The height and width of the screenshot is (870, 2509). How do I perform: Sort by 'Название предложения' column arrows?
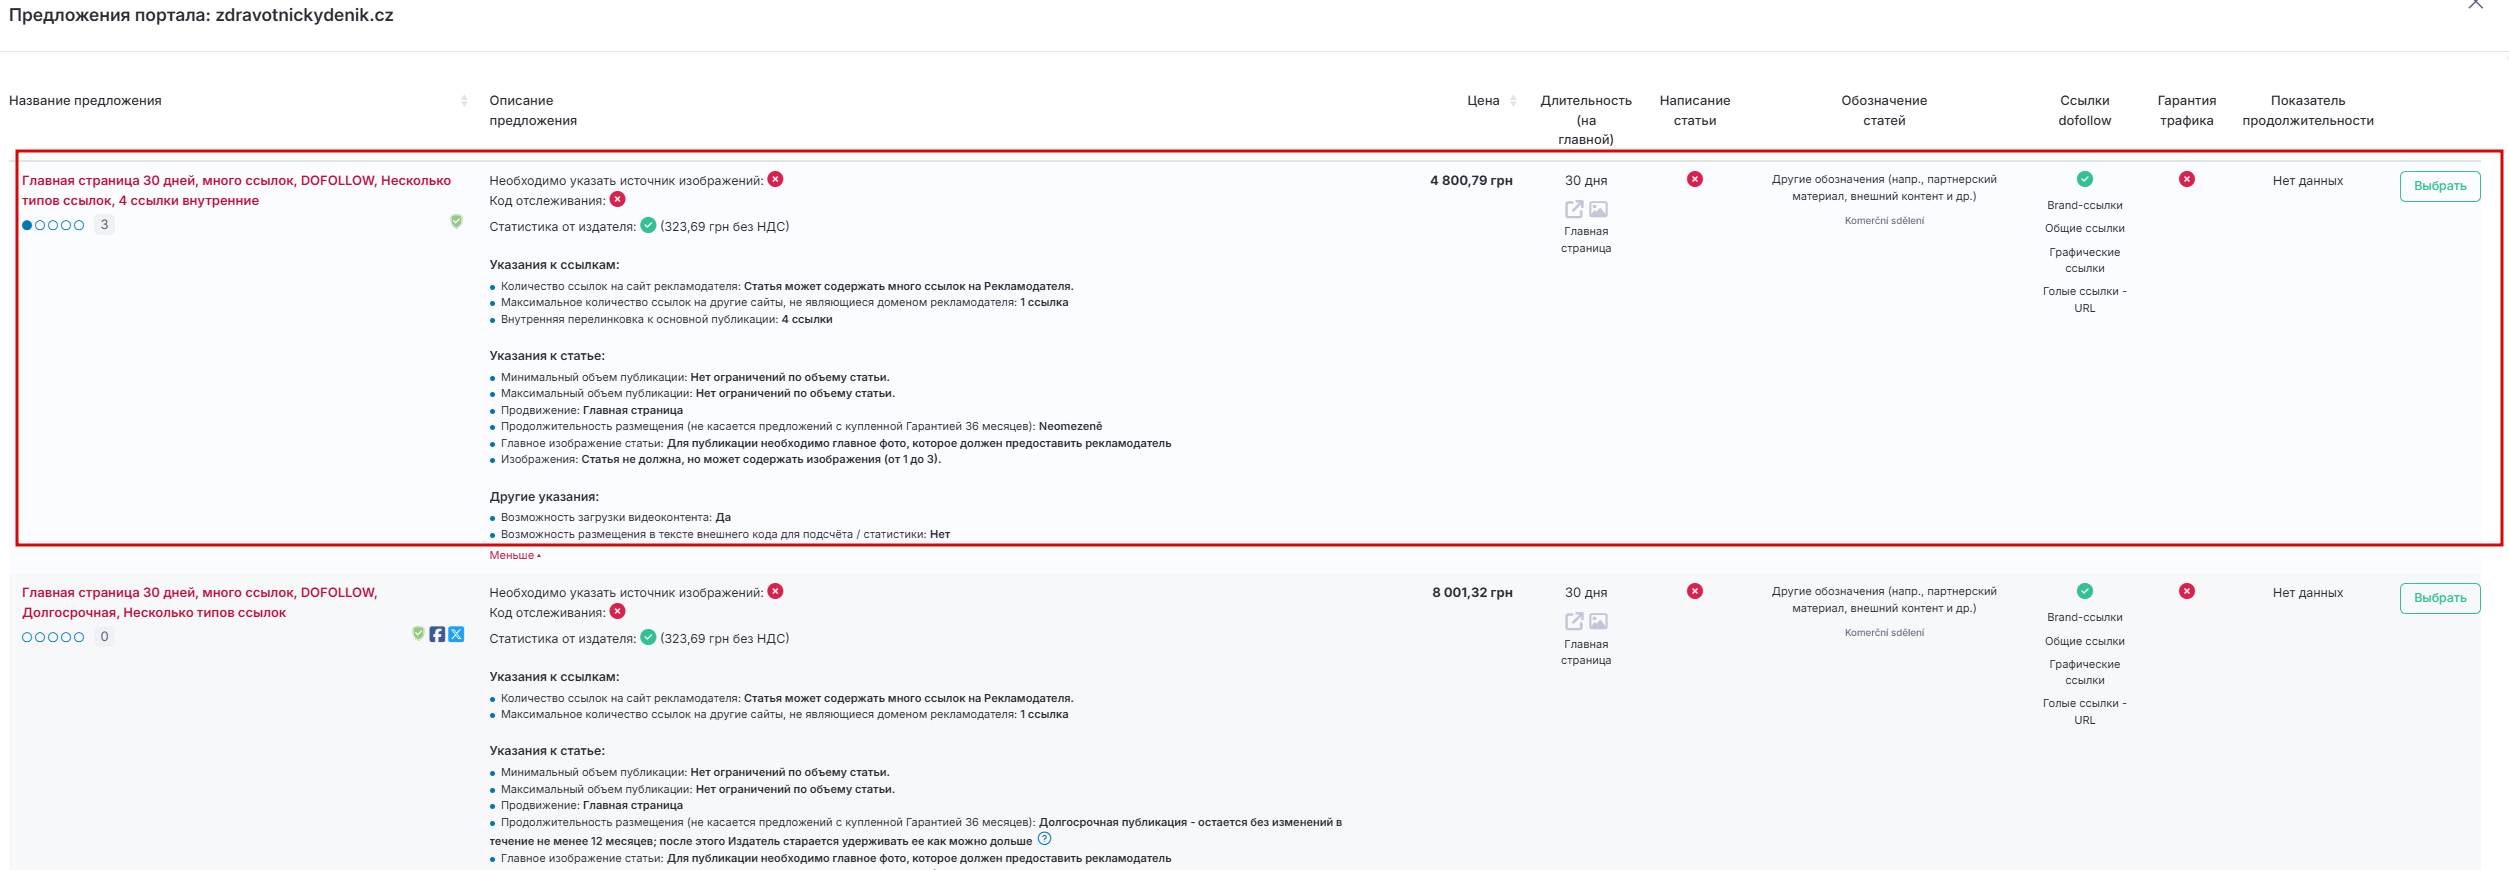464,100
